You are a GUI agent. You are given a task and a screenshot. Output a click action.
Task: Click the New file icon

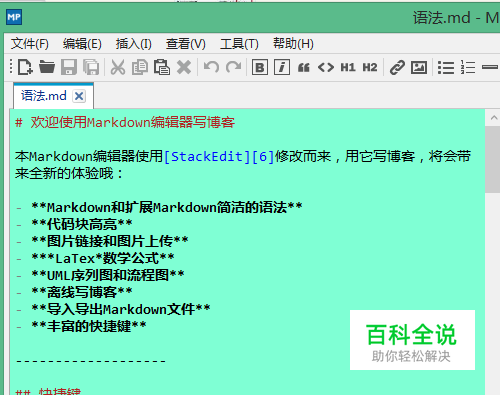(25, 67)
